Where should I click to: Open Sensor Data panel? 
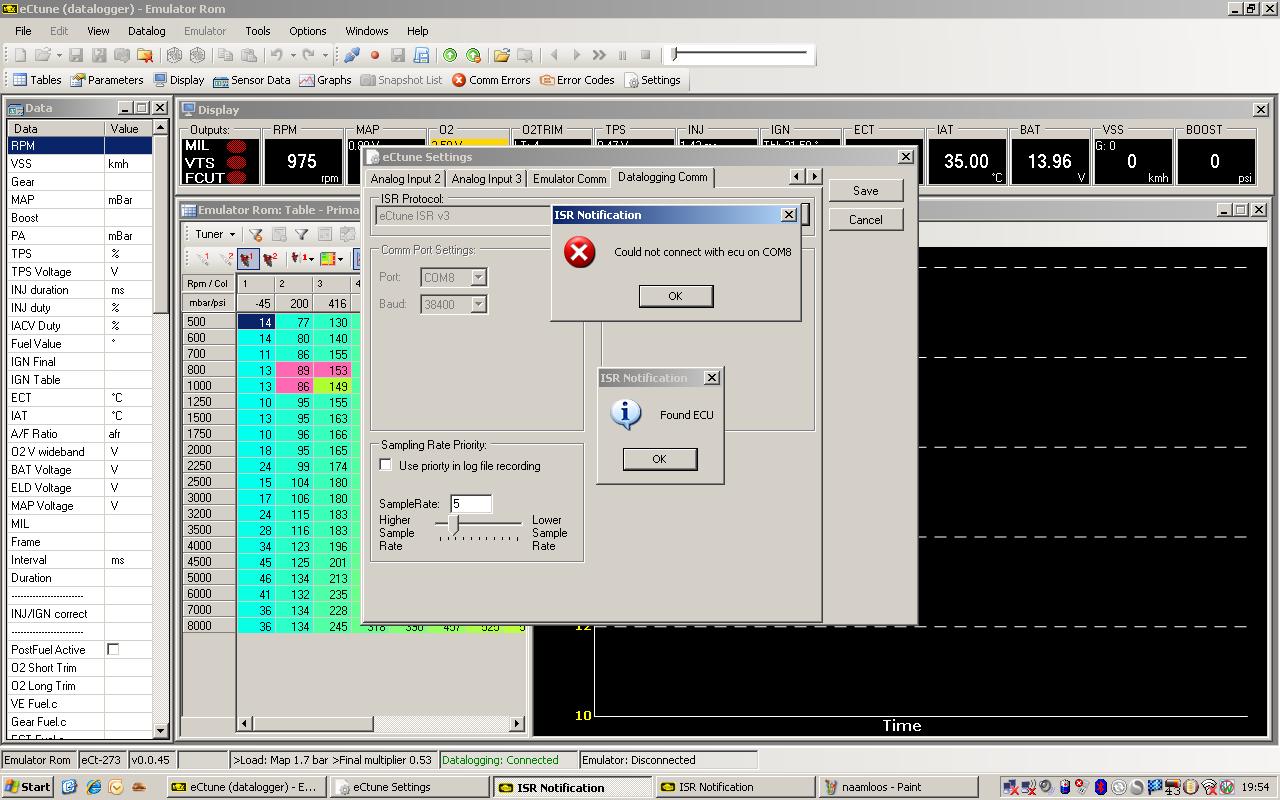[251, 80]
